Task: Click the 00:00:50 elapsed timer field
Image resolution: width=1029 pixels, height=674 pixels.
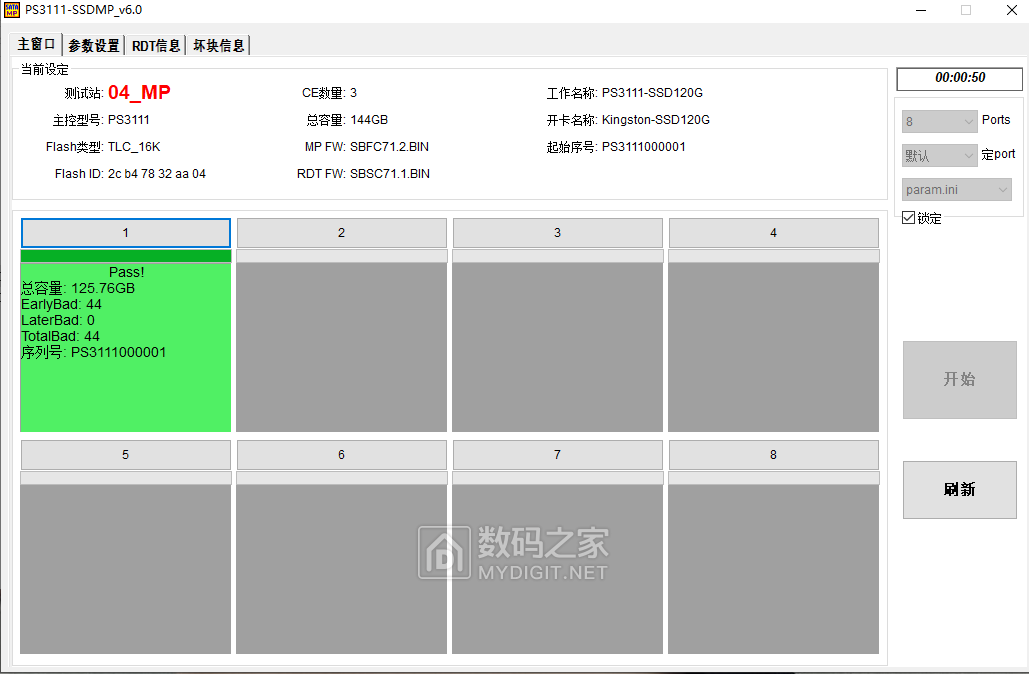Action: point(959,78)
